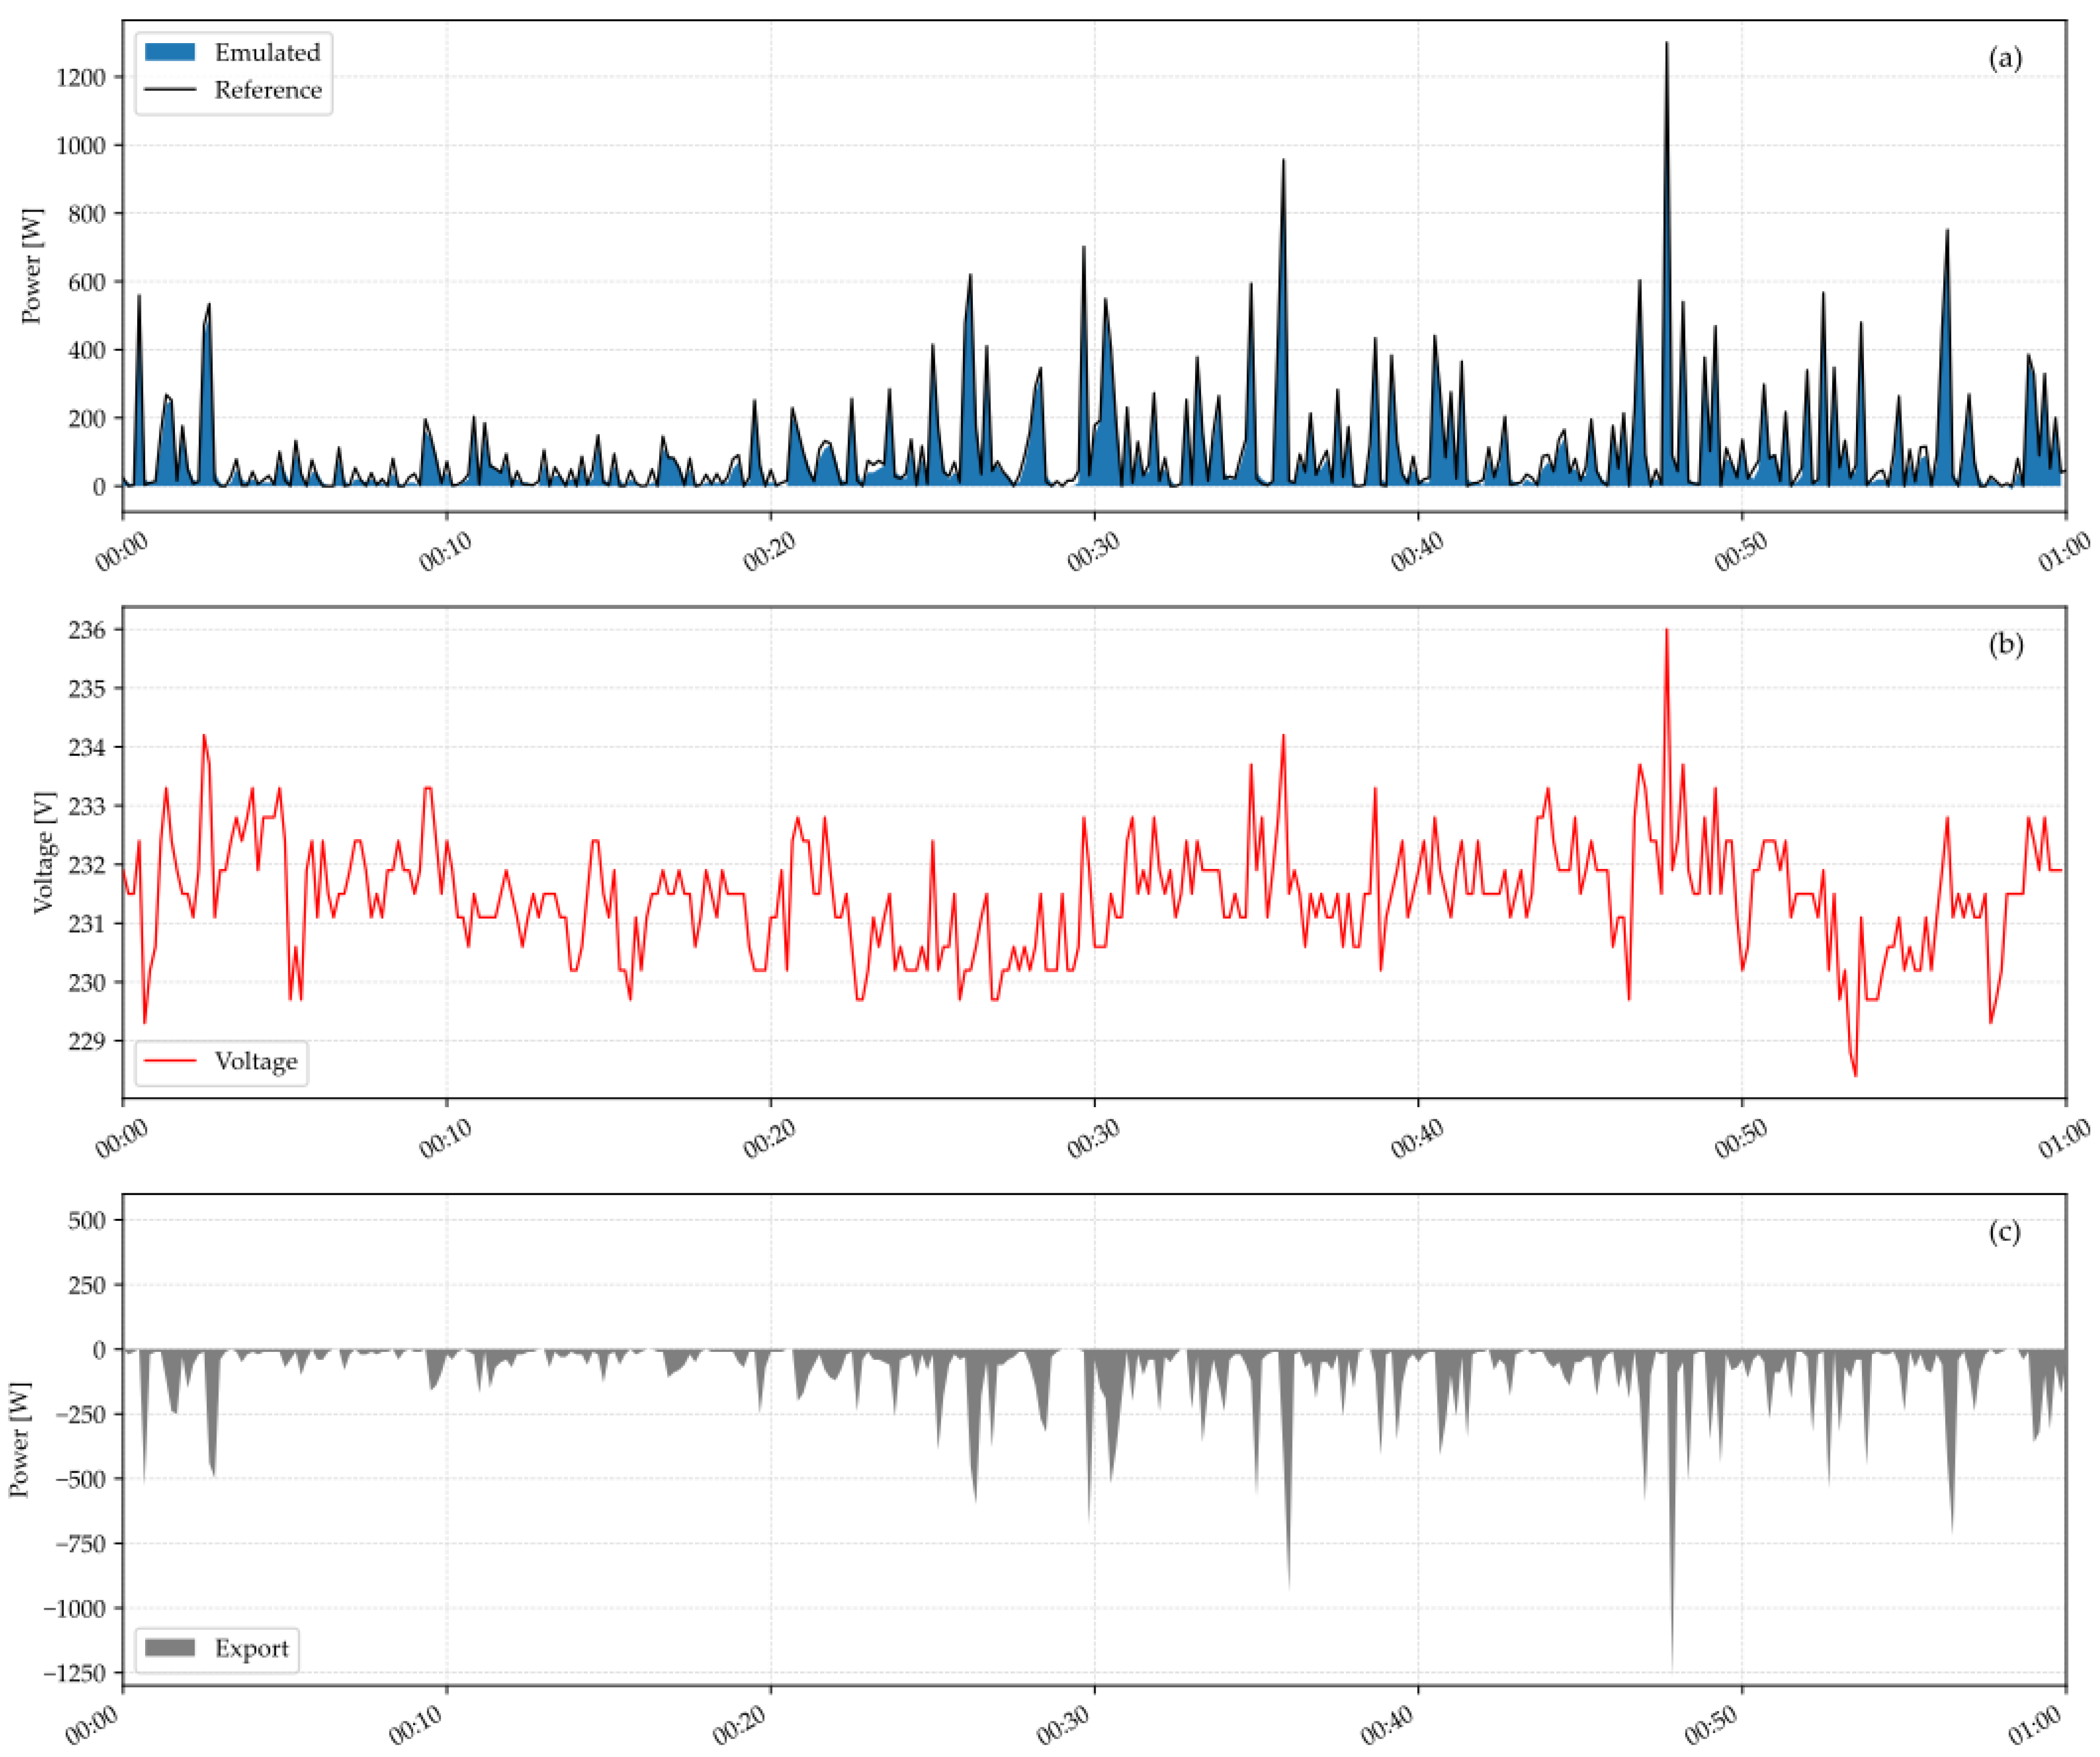Screen dimensions: 2100x1757
Task: Click the Power [W] axis label of bottom plot
Action: pyautogui.click(x=19, y=1440)
